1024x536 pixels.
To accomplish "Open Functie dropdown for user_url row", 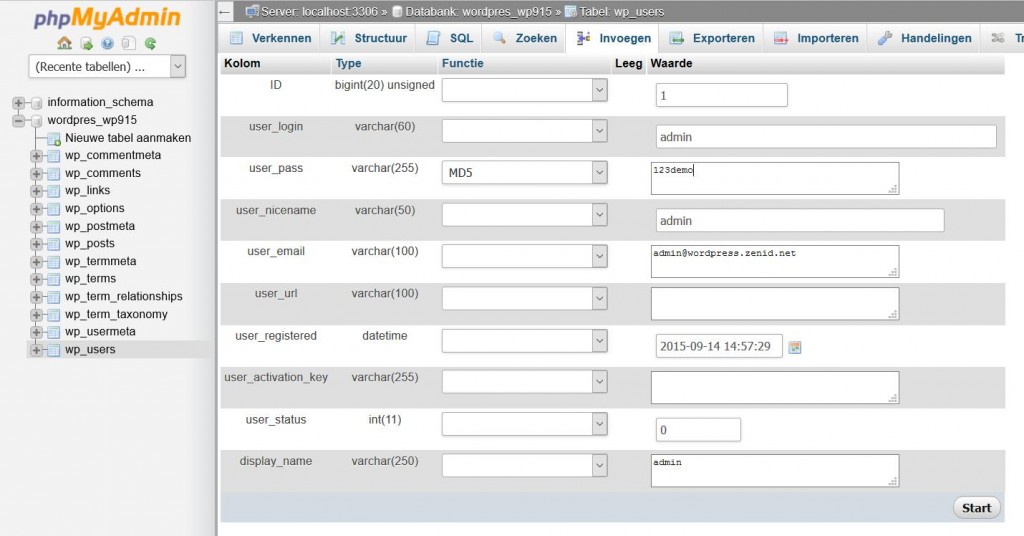I will 524,298.
